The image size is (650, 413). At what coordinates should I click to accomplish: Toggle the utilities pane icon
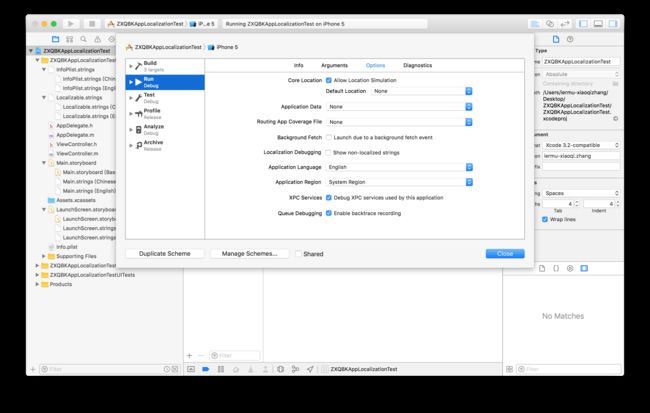[x=613, y=24]
